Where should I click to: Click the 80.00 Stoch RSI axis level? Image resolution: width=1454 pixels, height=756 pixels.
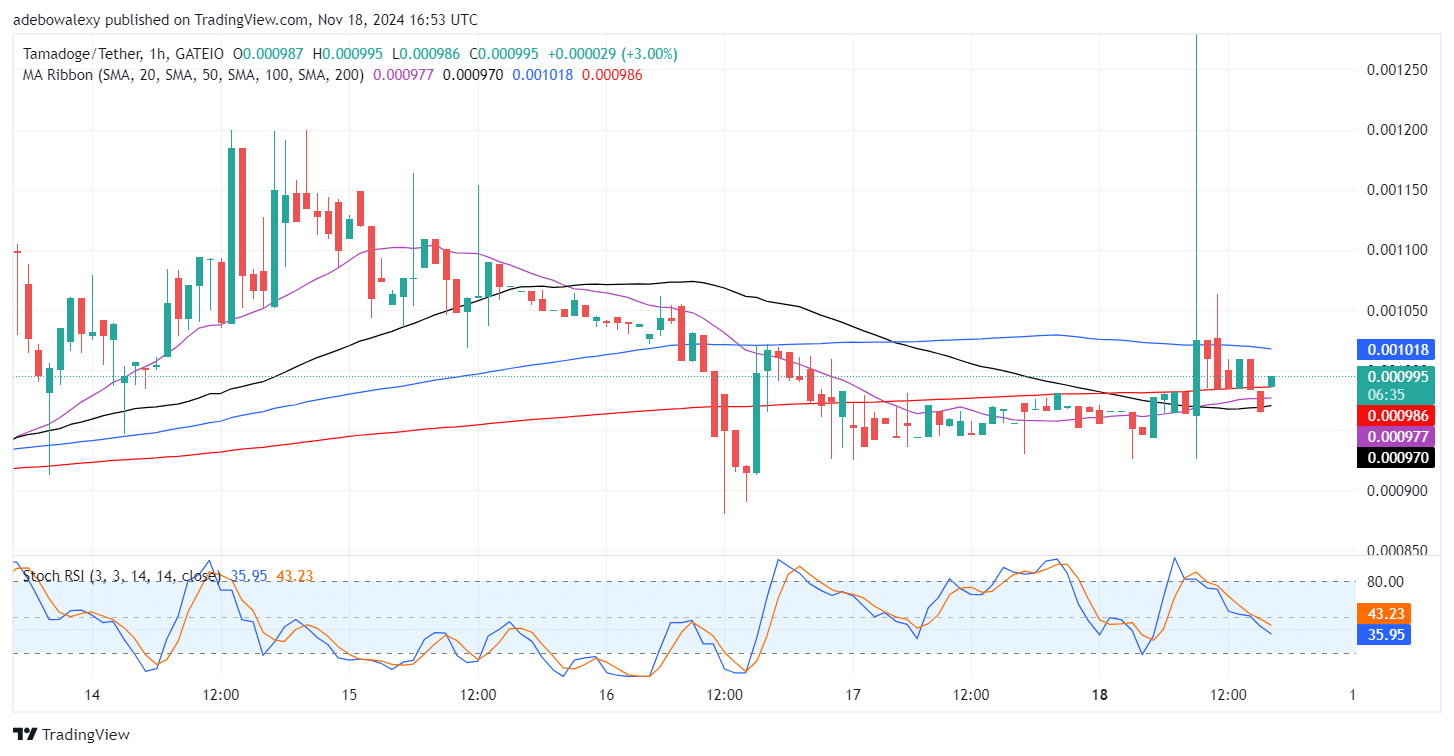click(1387, 582)
